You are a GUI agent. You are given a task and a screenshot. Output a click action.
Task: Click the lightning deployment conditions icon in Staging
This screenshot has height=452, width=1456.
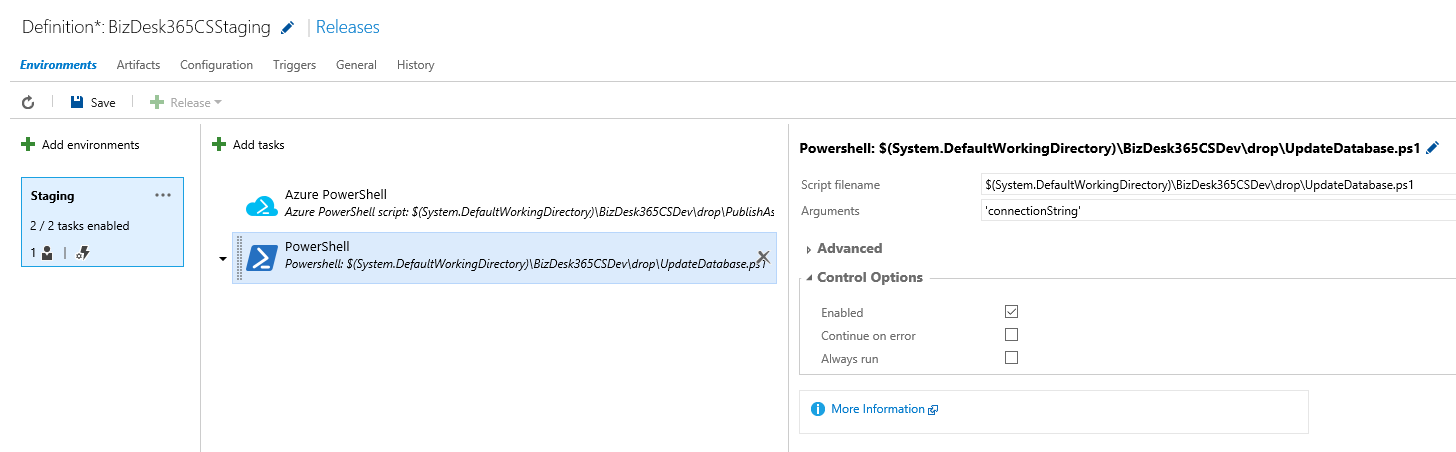tap(83, 253)
